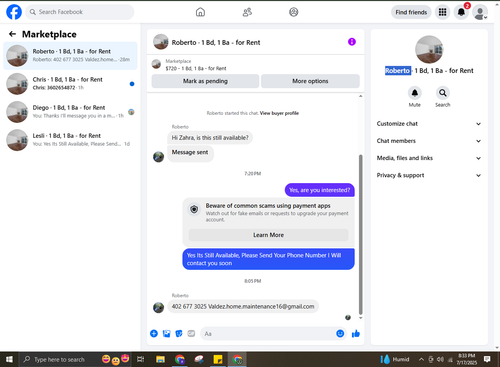
Task: Go back with the Marketplace back arrow
Action: (12, 34)
